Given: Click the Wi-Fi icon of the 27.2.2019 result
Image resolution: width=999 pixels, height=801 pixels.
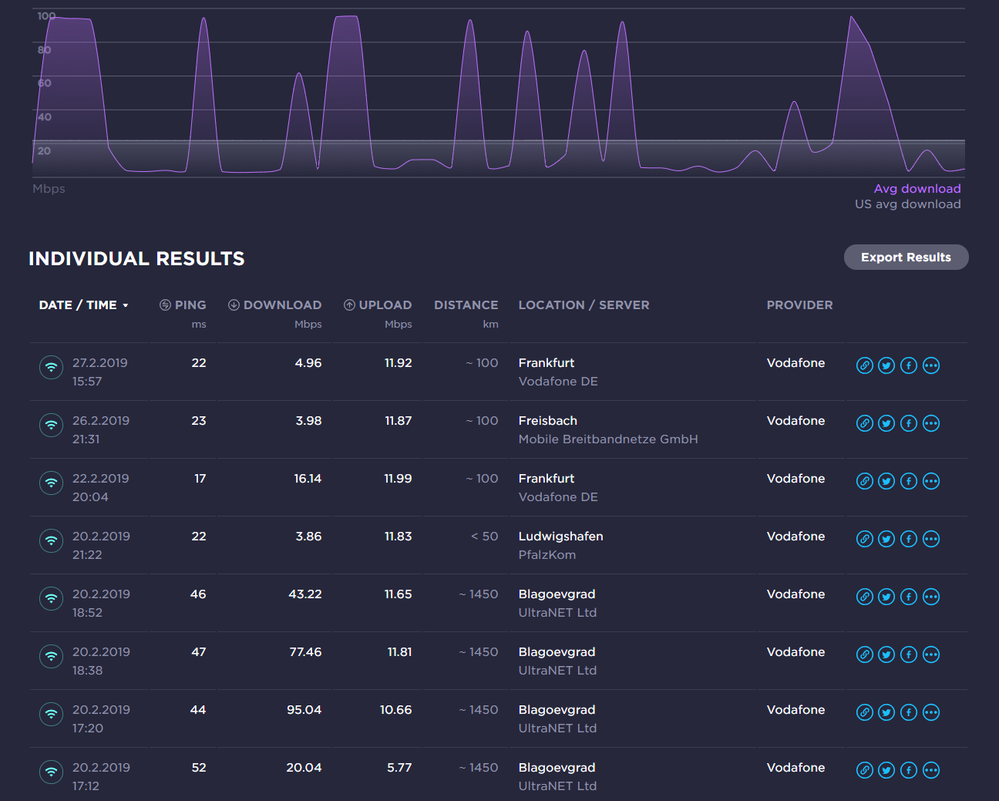Looking at the screenshot, I should [50, 367].
